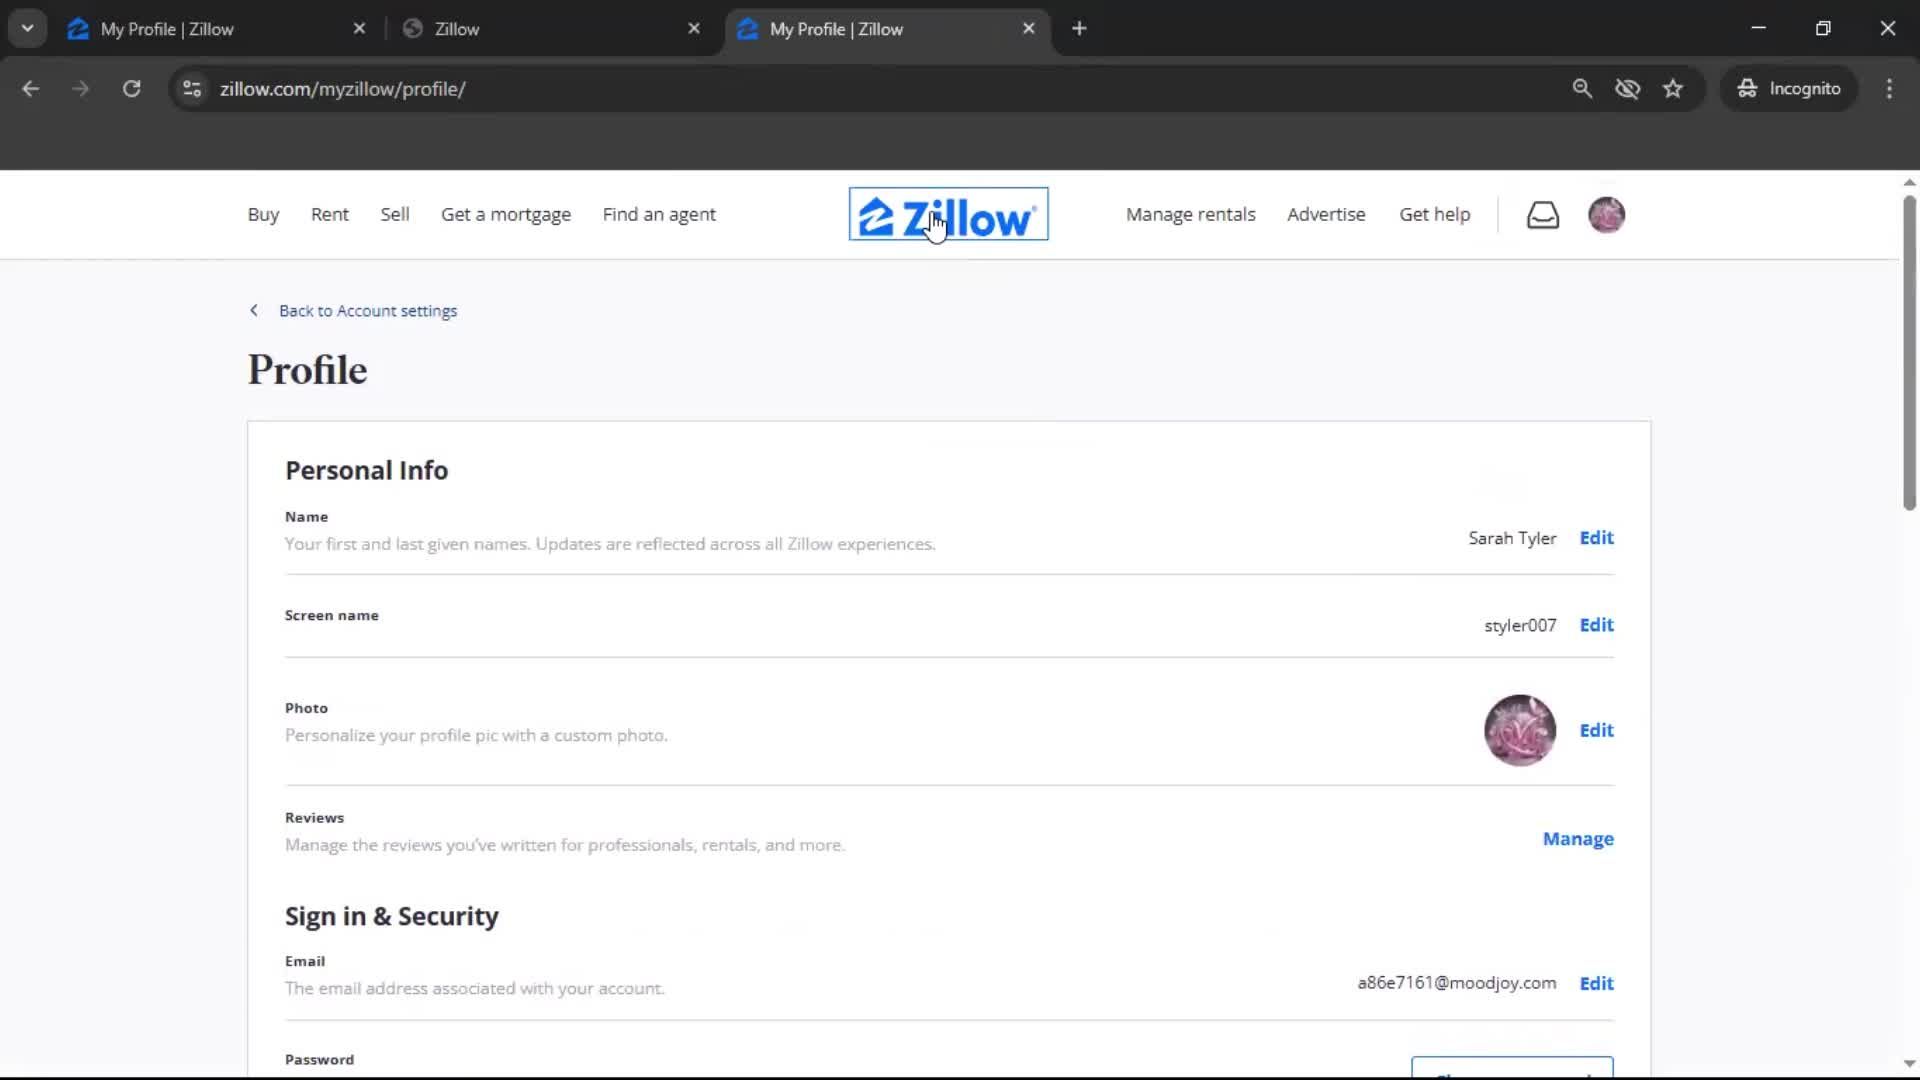The width and height of the screenshot is (1920, 1080).
Task: Open a new browser tab
Action: [1080, 28]
